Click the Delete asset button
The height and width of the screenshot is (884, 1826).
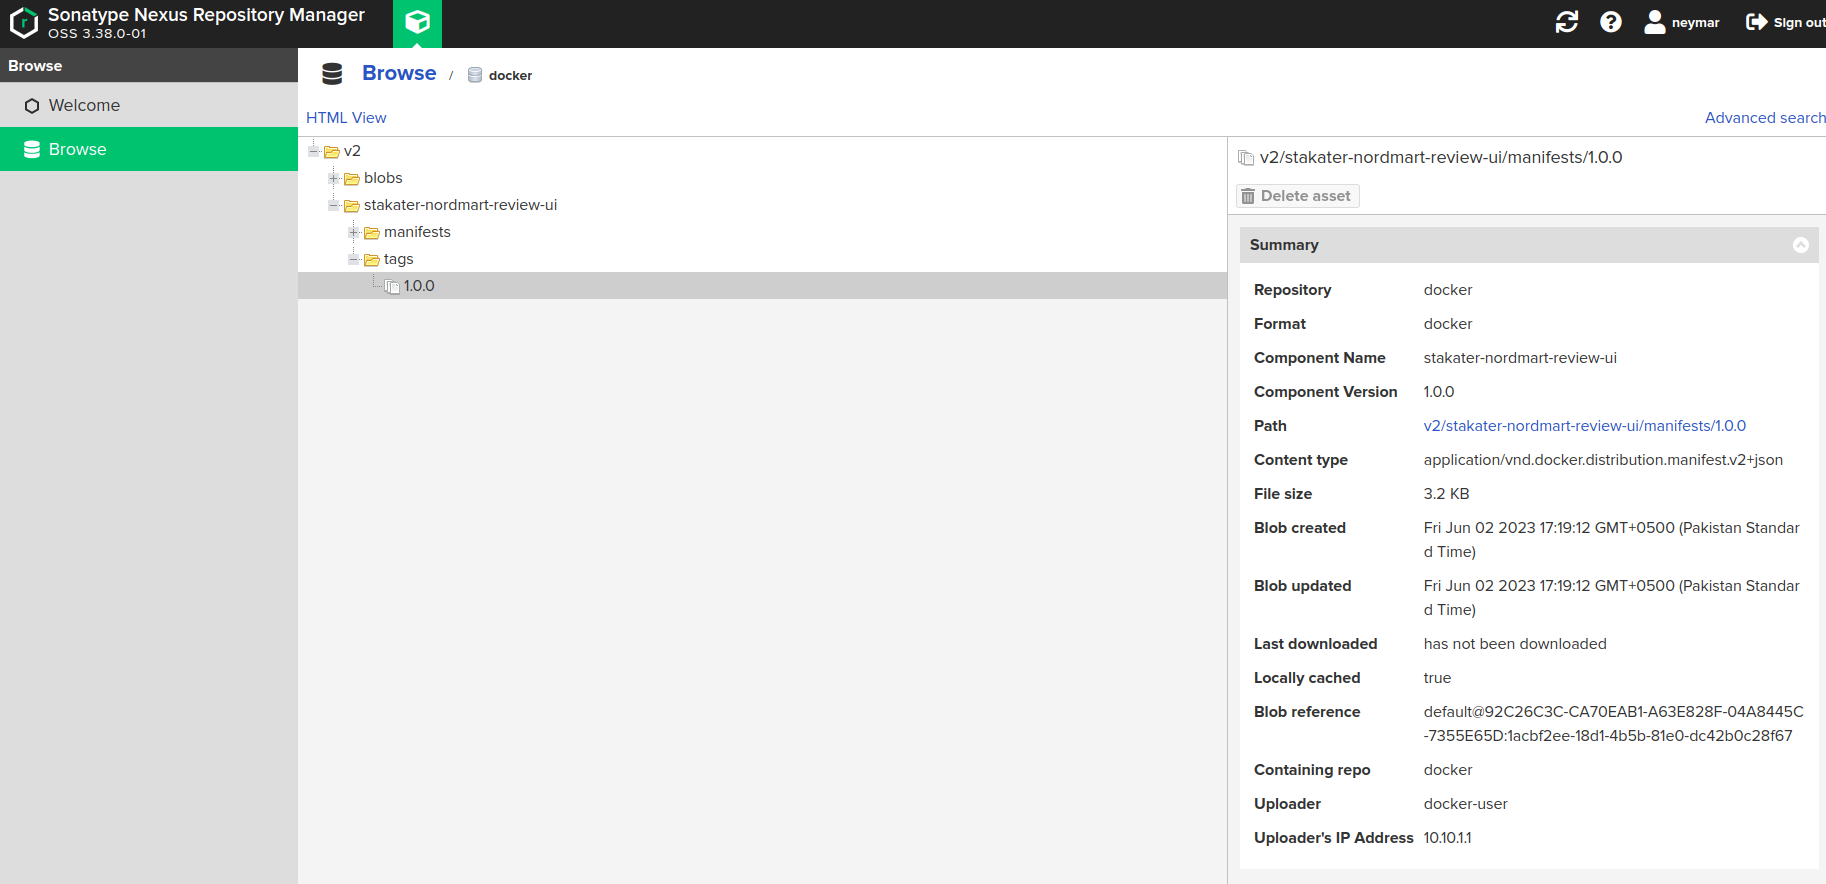click(x=1297, y=196)
